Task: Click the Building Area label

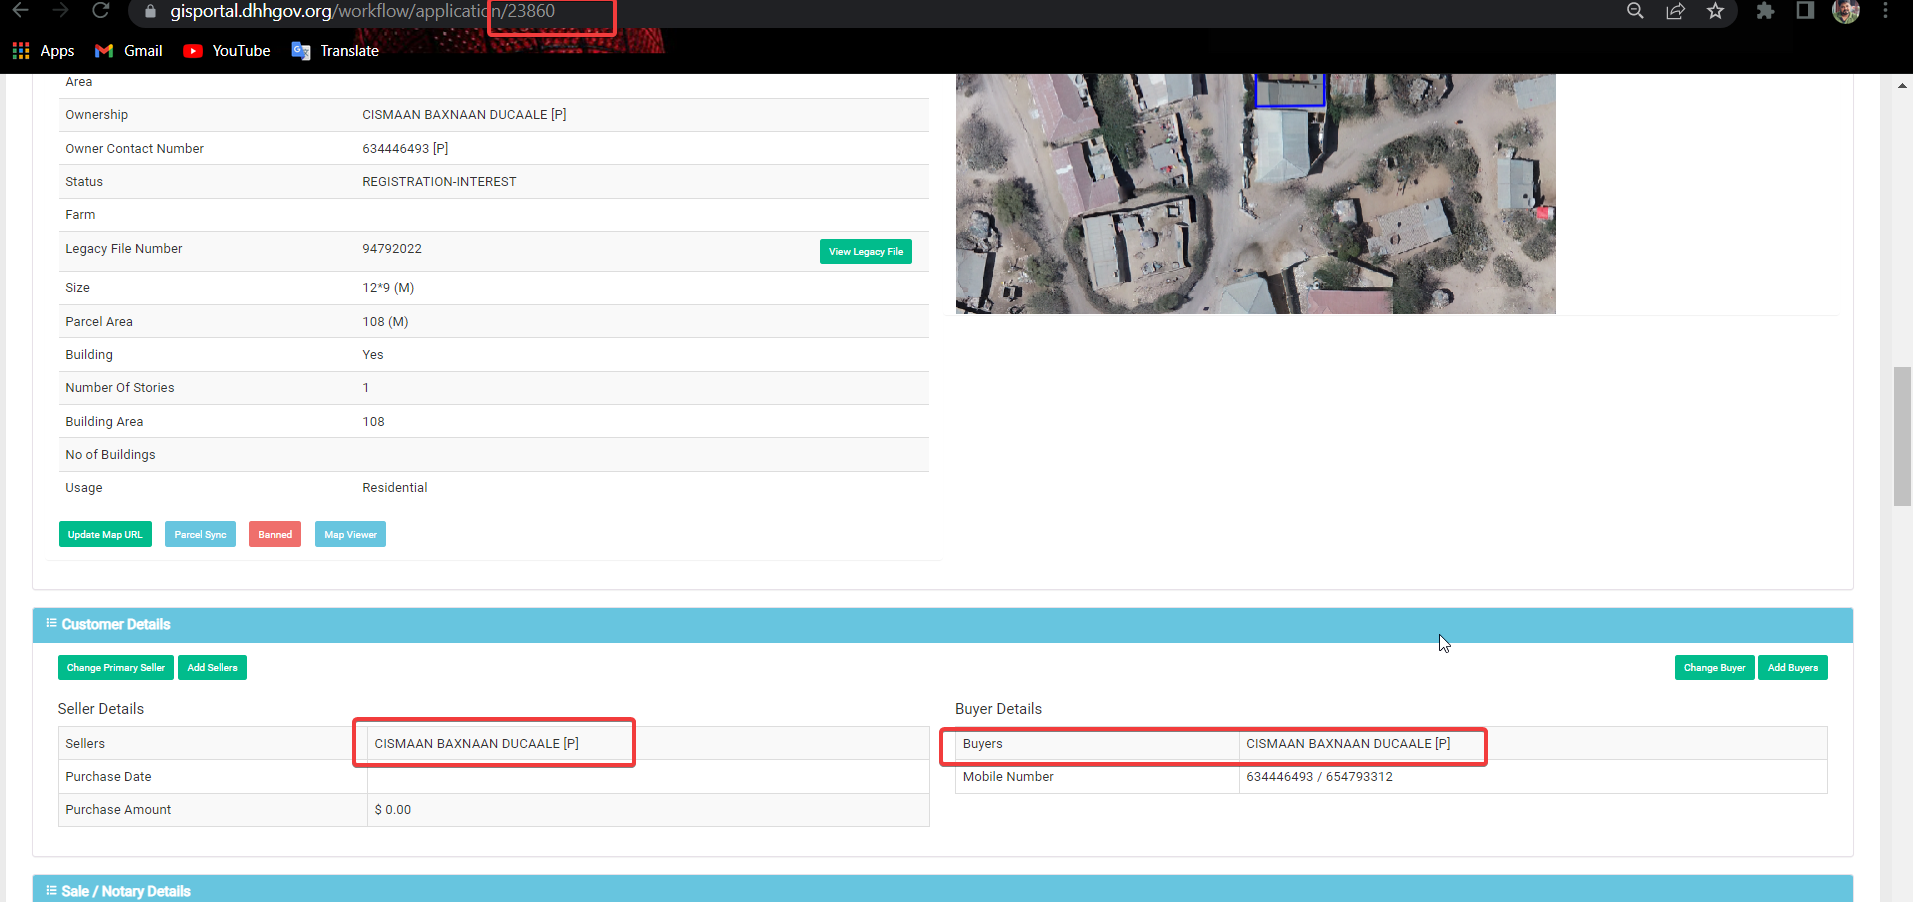Action: (104, 422)
